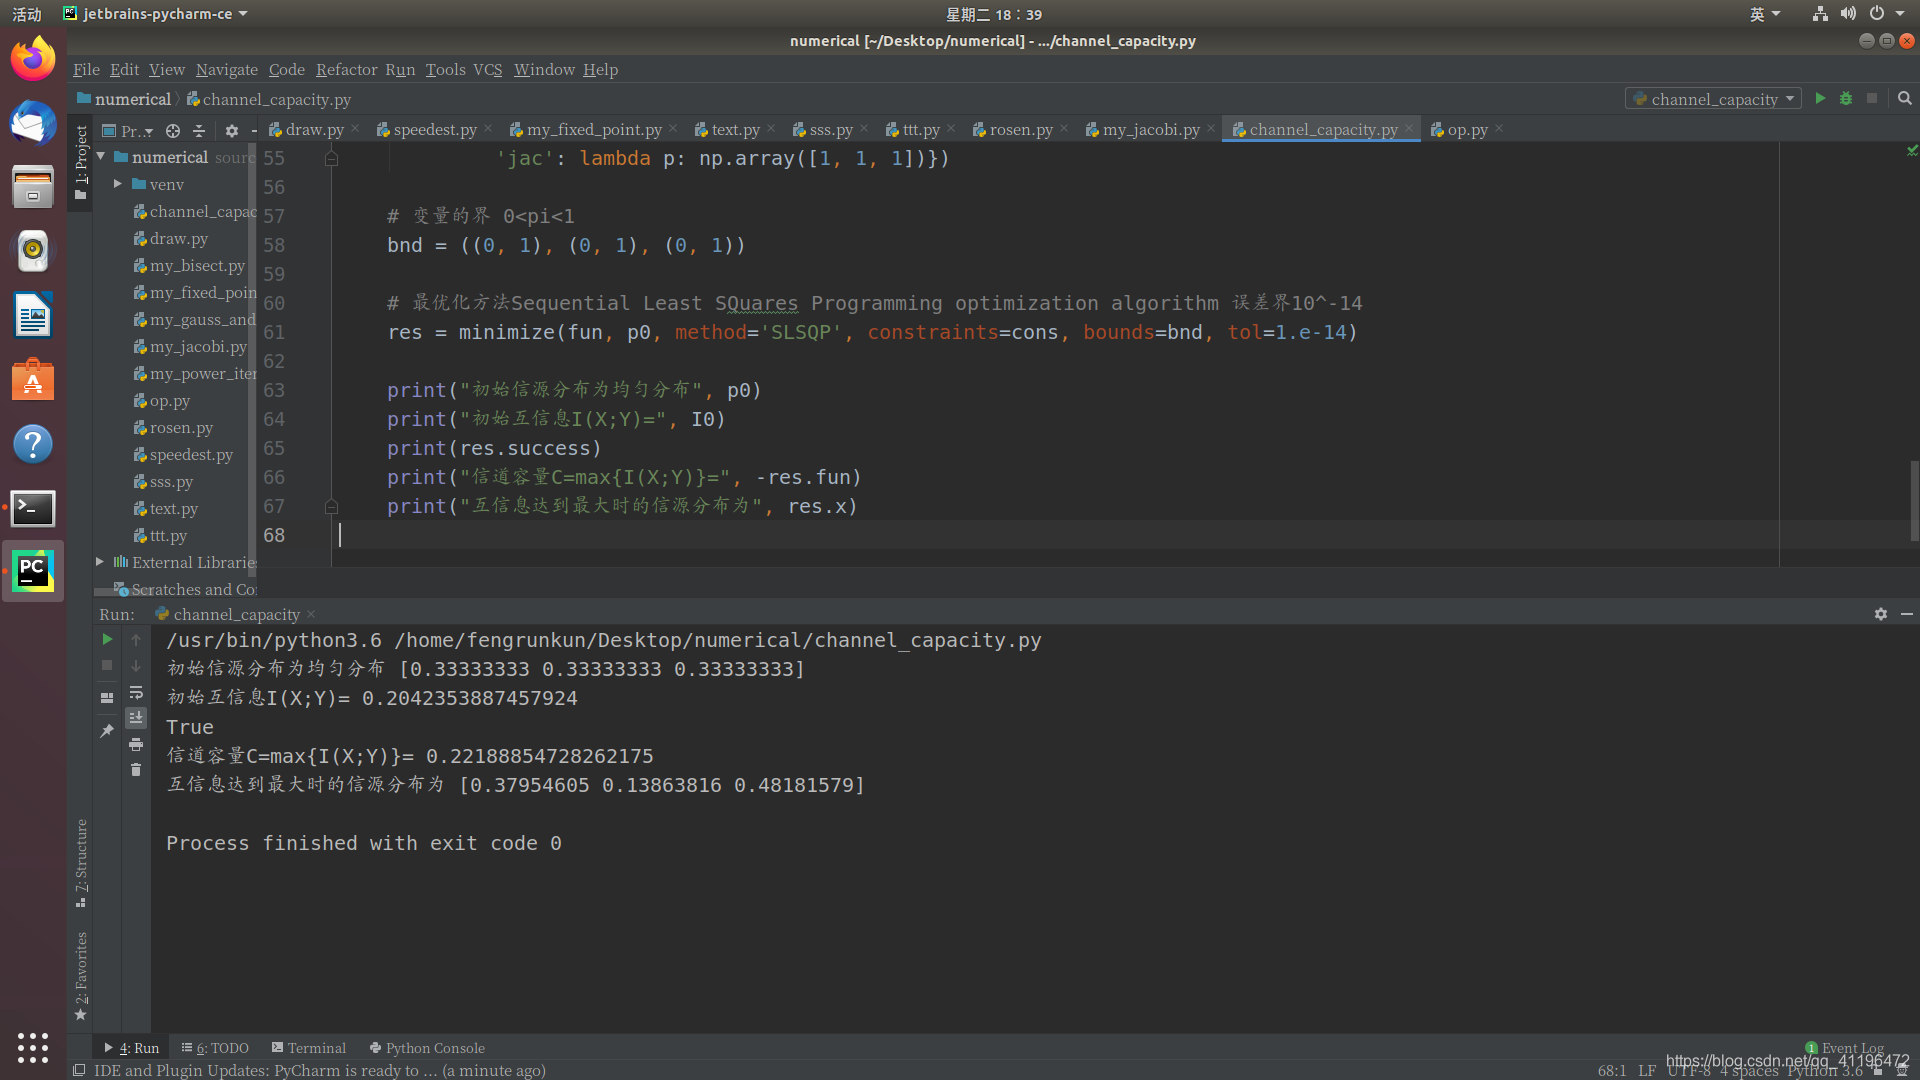Hide the Project panel with minus icon

pyautogui.click(x=253, y=130)
